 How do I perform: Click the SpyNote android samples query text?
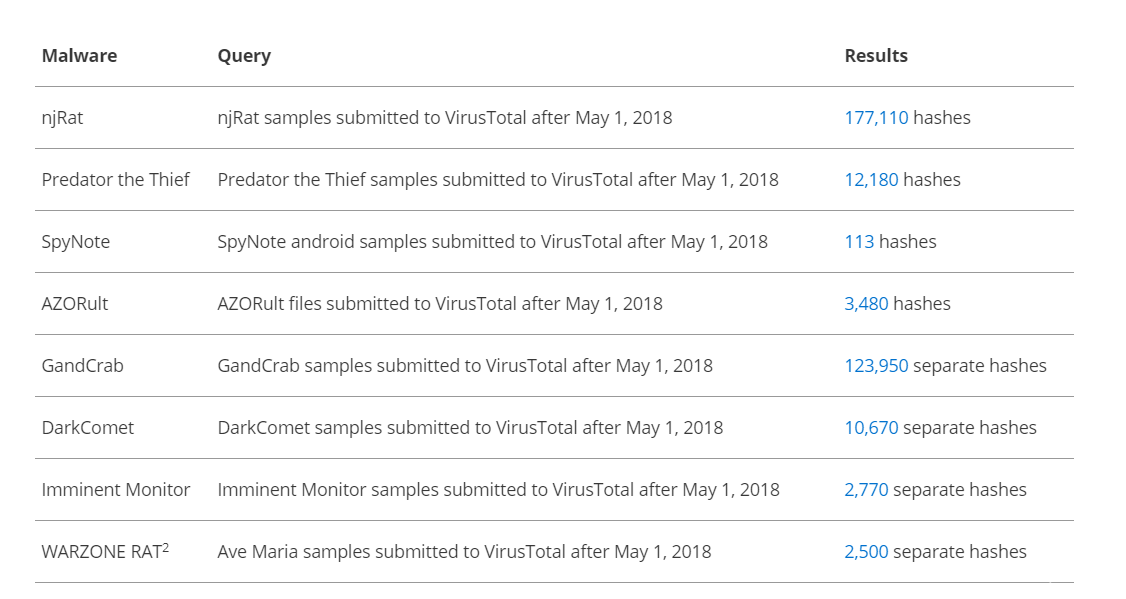pyautogui.click(x=492, y=242)
